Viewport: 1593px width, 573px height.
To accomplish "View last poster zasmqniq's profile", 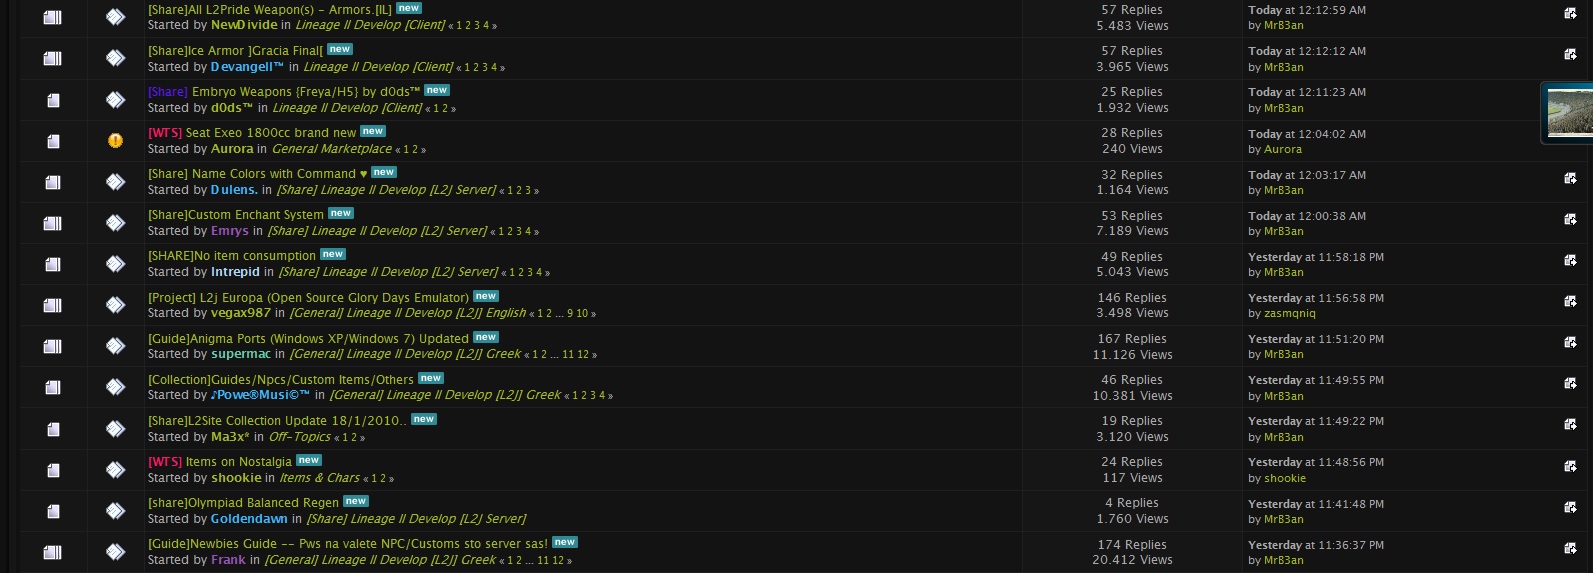I will coord(1289,314).
